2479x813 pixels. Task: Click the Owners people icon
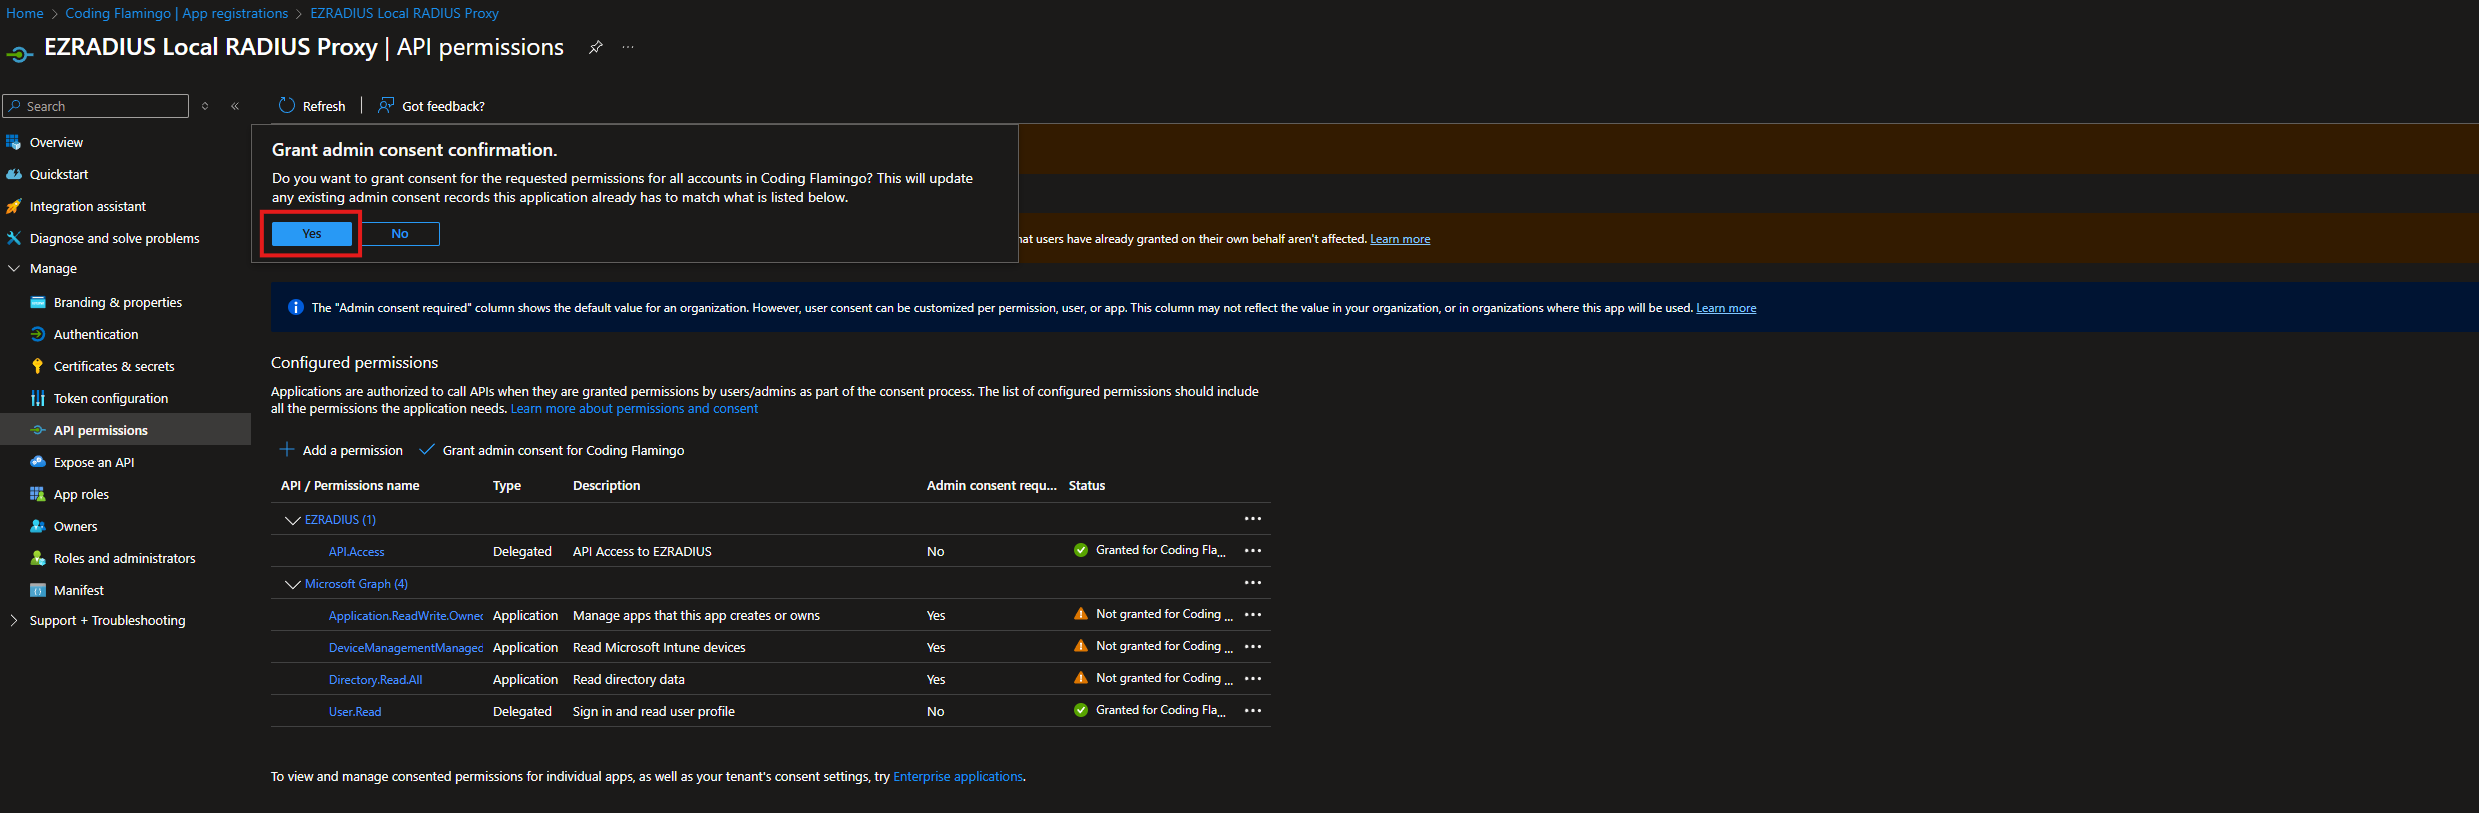click(x=38, y=526)
